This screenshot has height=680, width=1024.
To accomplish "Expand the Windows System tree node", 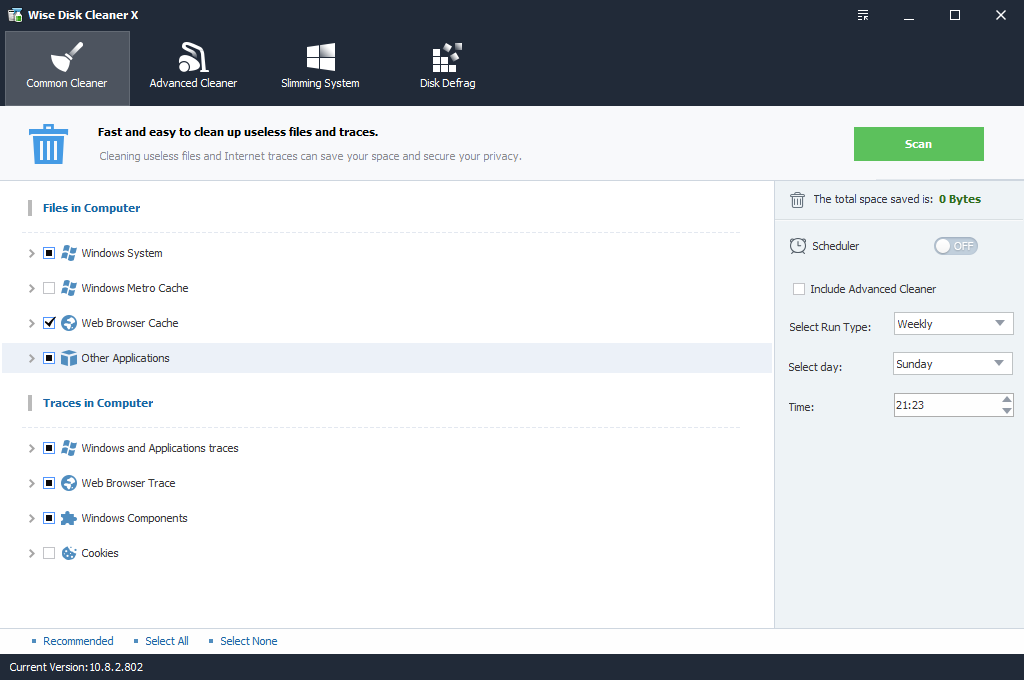I will (x=31, y=253).
